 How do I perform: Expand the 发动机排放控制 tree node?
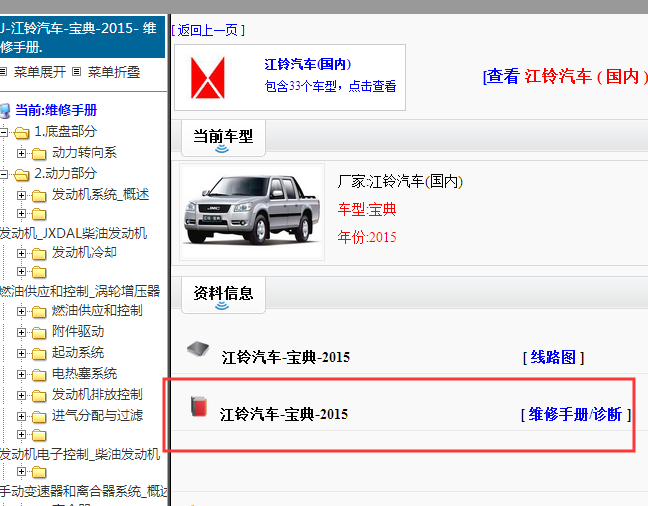(x=21, y=395)
